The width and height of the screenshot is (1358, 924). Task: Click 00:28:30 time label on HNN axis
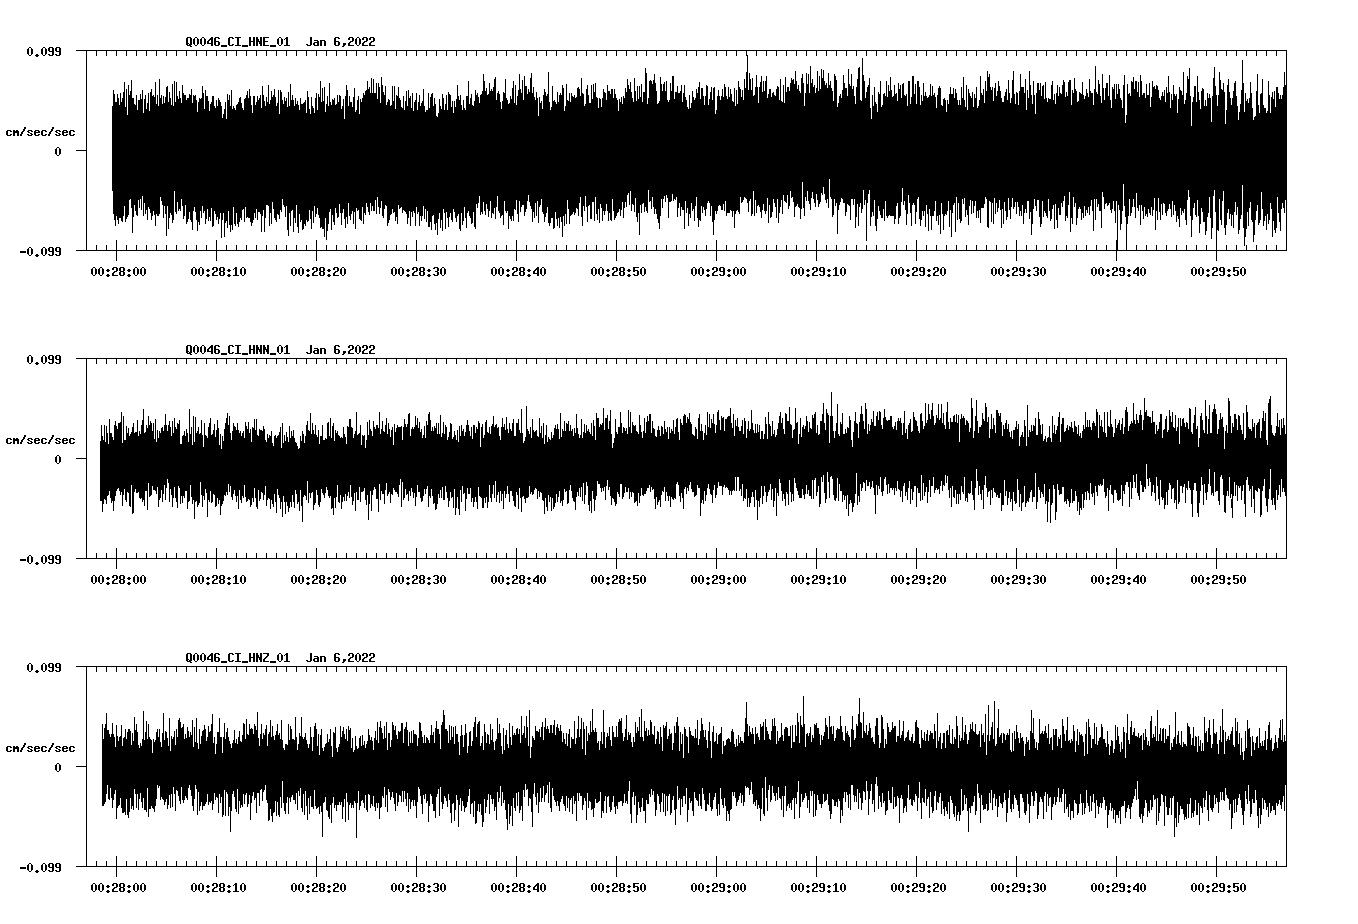pos(418,580)
